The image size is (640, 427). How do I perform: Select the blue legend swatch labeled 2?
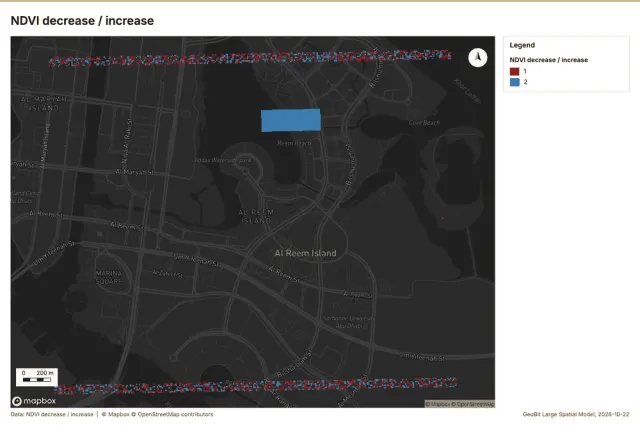[515, 82]
